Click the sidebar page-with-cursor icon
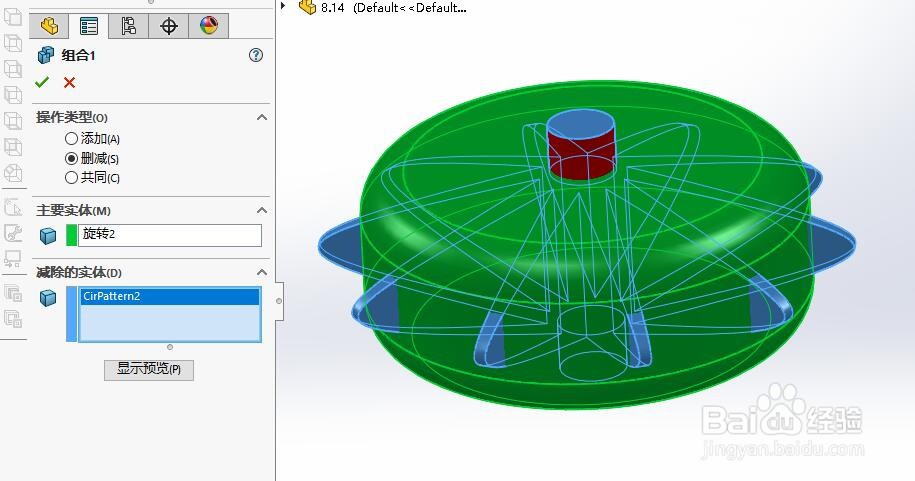The width and height of the screenshot is (915, 481). click(x=13, y=207)
